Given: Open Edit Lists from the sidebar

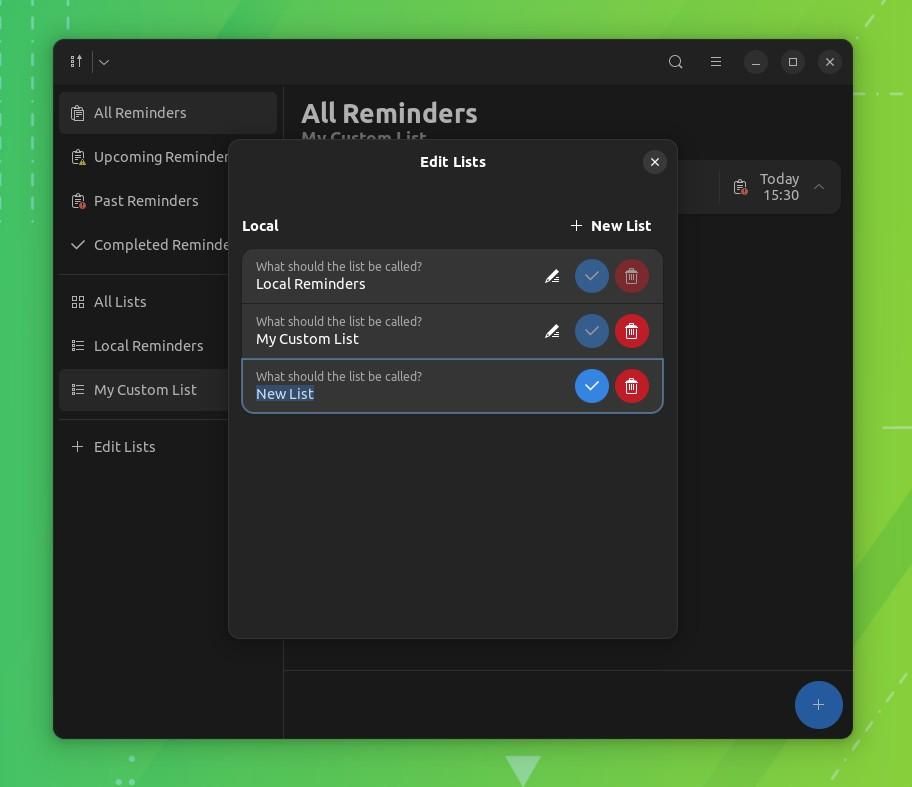Looking at the screenshot, I should (x=124, y=446).
